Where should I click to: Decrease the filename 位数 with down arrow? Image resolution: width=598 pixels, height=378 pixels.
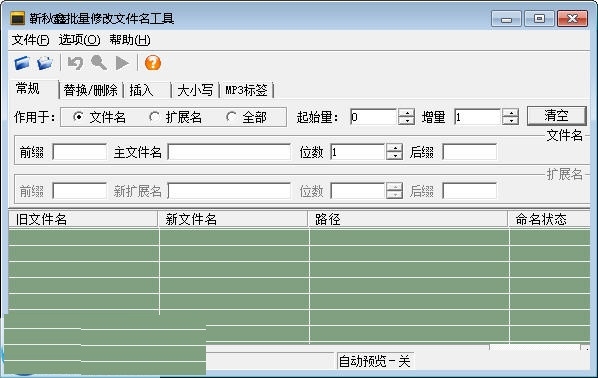(x=394, y=156)
